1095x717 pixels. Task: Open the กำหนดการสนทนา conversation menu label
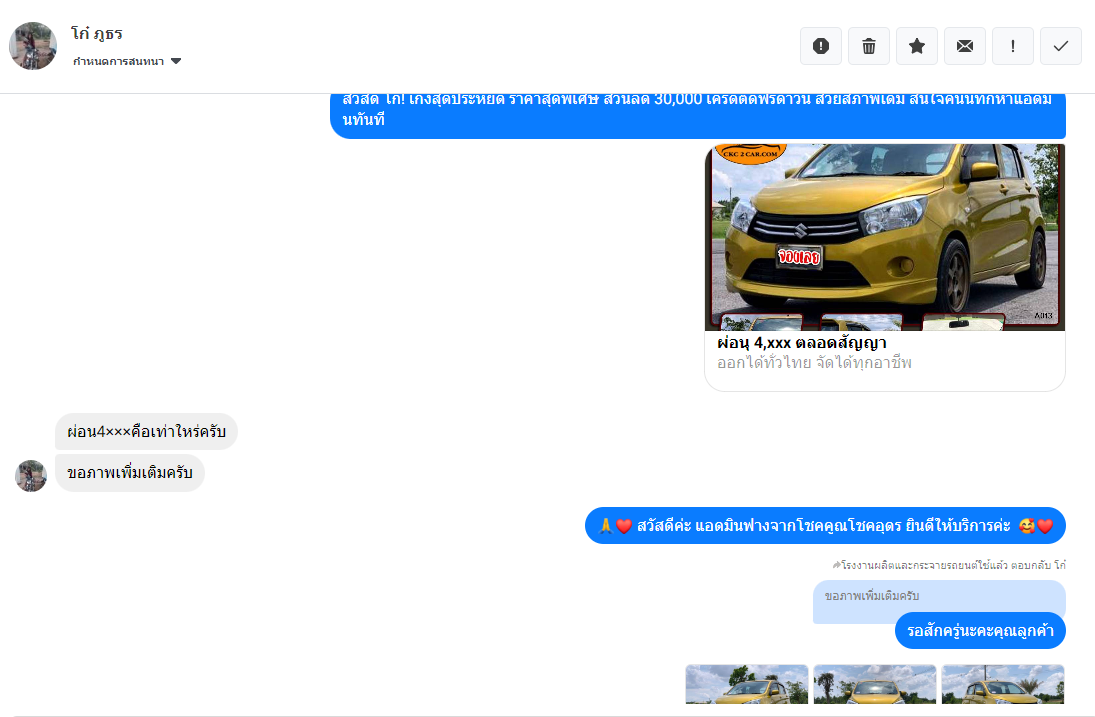coord(118,61)
